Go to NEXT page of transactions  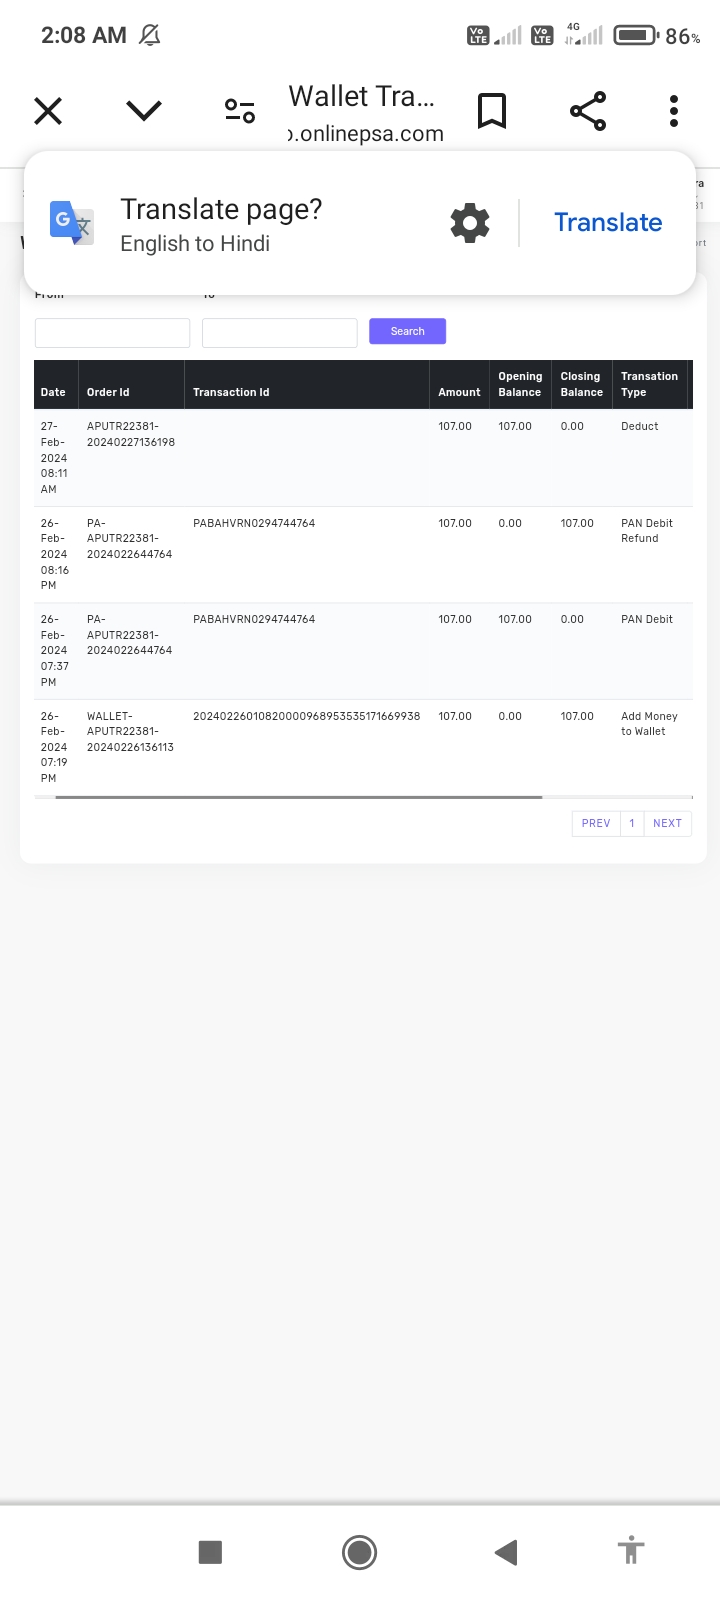(667, 823)
